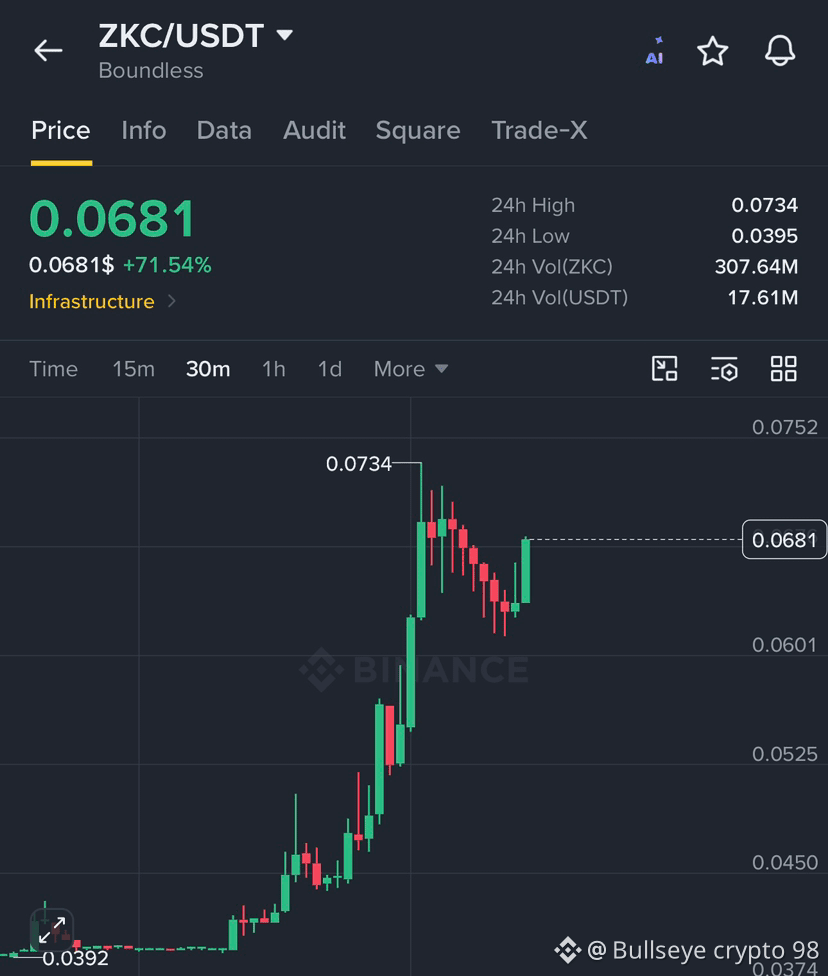
Task: Open chart indicator settings icon
Action: tap(724, 368)
